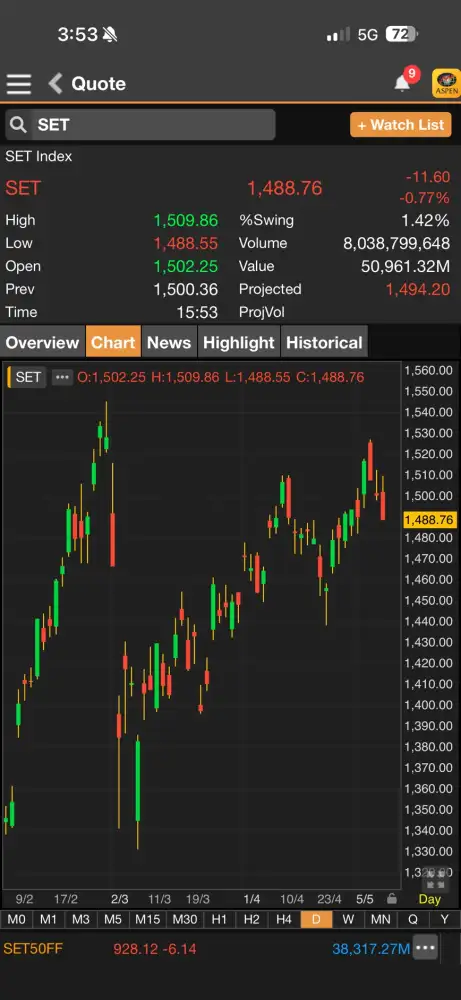Screen dimensions: 461x1000
Task: Open the hamburger menu
Action: (18, 84)
